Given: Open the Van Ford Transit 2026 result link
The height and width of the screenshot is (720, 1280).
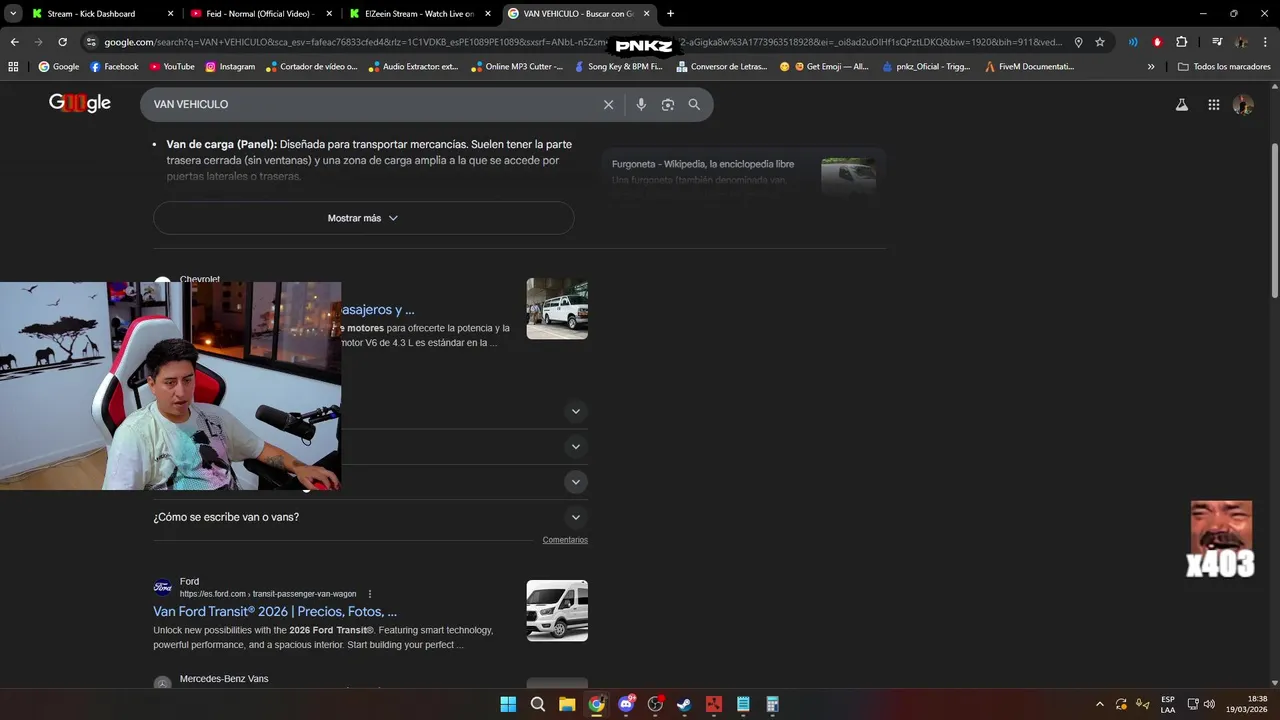Looking at the screenshot, I should coord(275,611).
